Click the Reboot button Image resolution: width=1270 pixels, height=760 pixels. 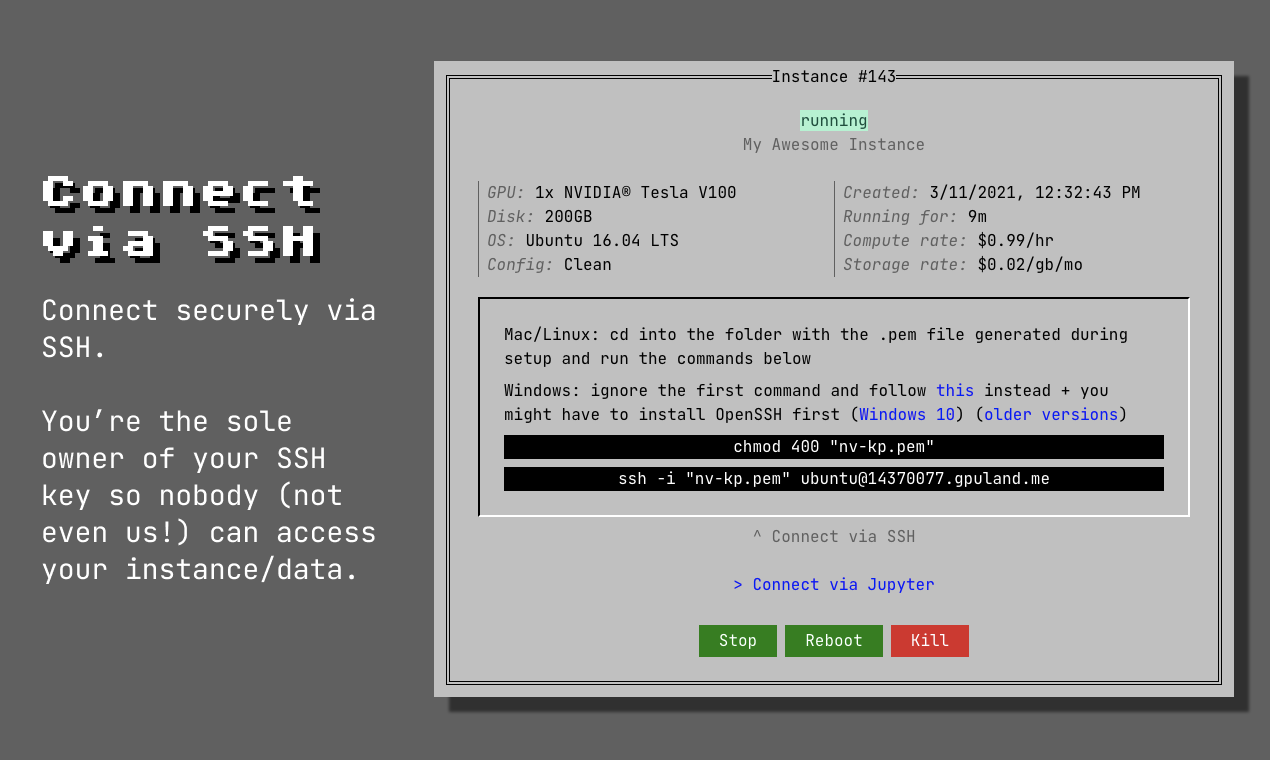pyautogui.click(x=833, y=640)
